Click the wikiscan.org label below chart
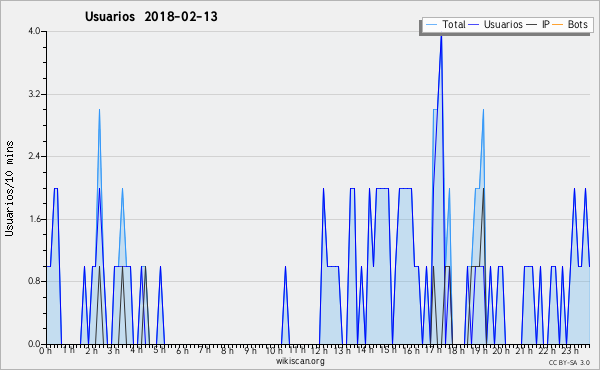The image size is (600, 370). (300, 361)
